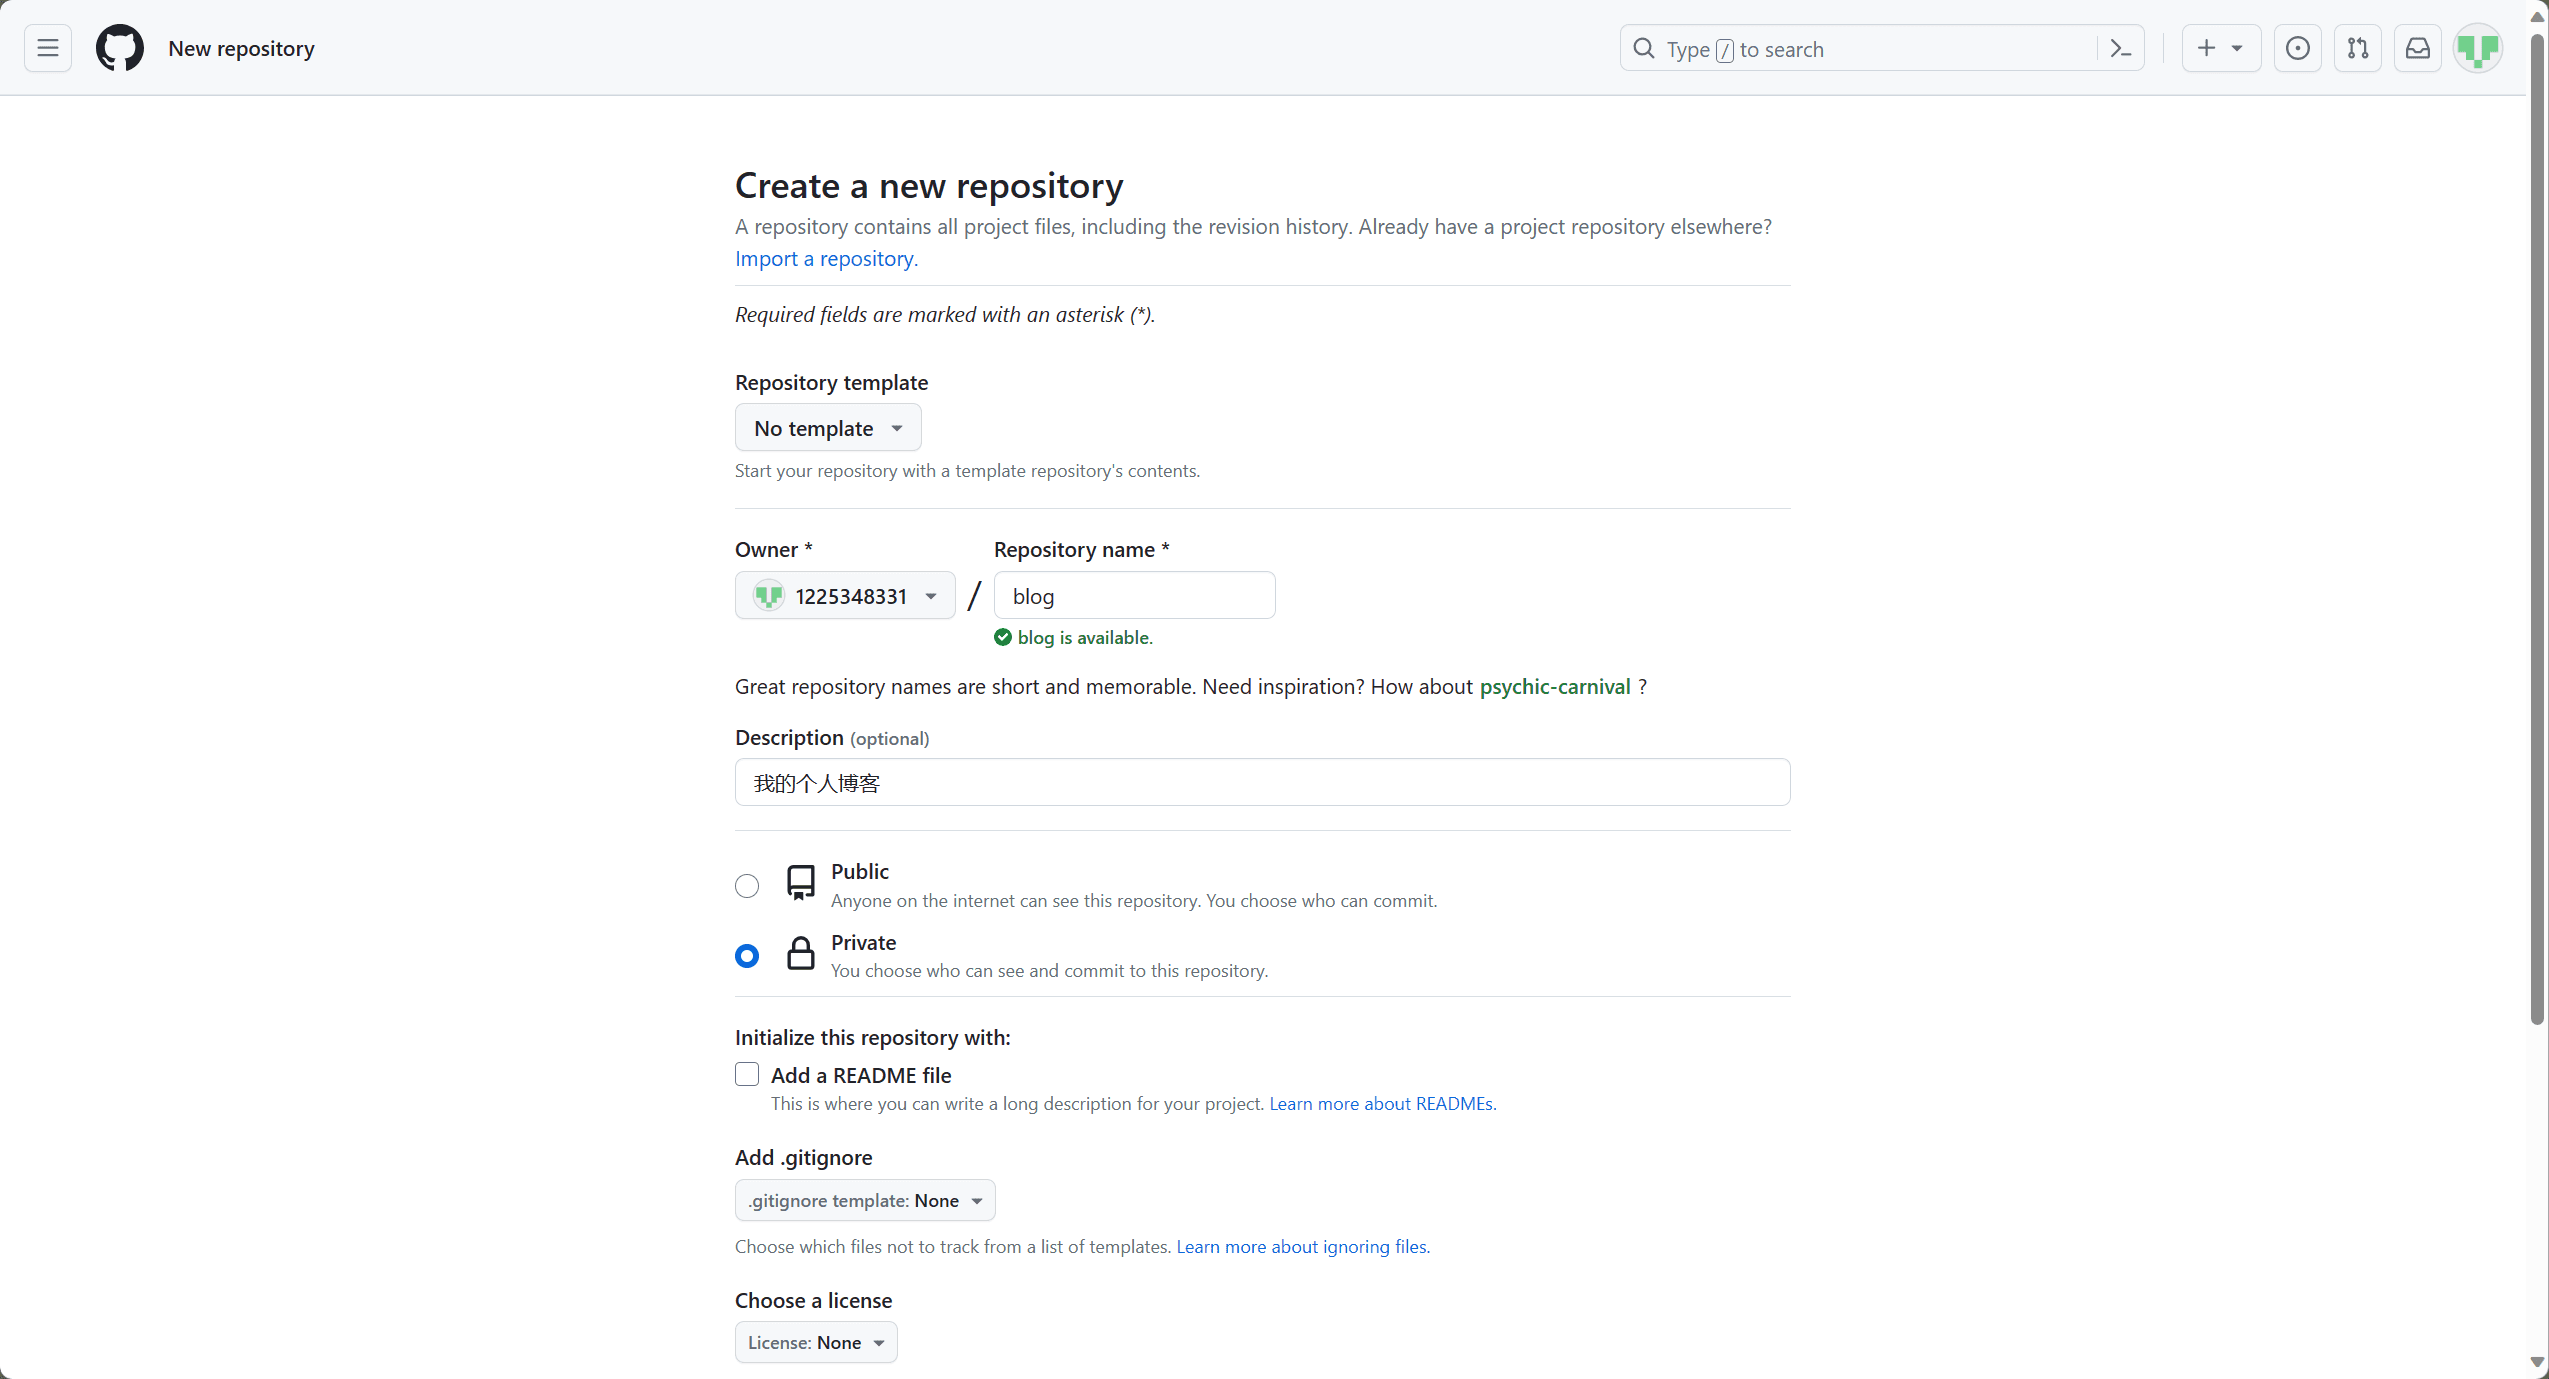Viewport: 2549px width, 1379px height.
Task: Open the hamburger navigation menu
Action: 48,48
